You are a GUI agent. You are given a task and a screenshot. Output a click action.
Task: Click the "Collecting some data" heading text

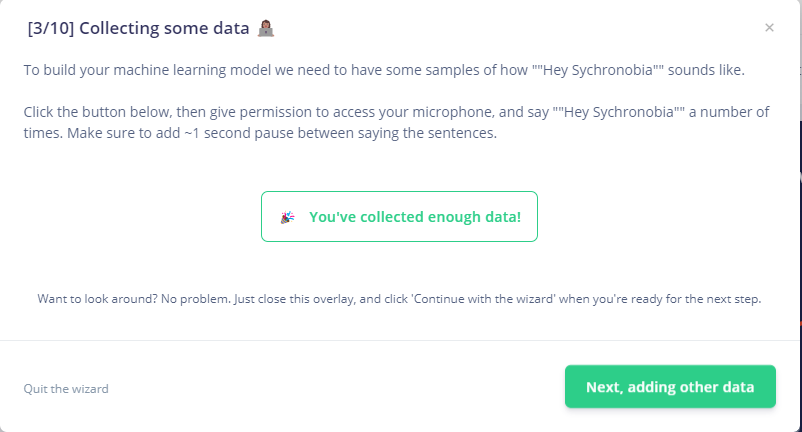point(164,28)
